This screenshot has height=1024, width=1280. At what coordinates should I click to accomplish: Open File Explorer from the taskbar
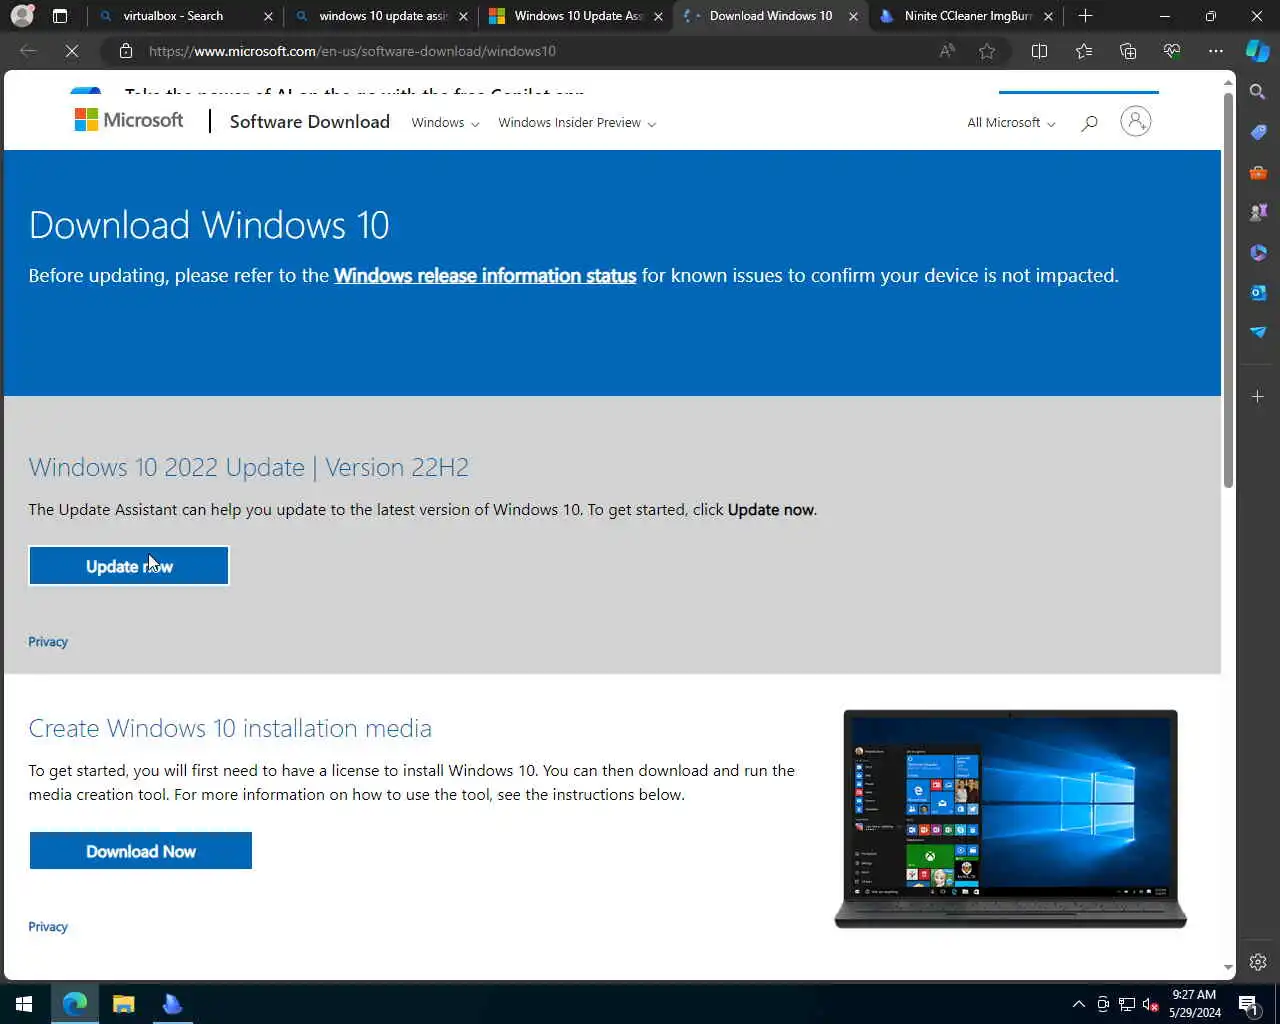124,1004
